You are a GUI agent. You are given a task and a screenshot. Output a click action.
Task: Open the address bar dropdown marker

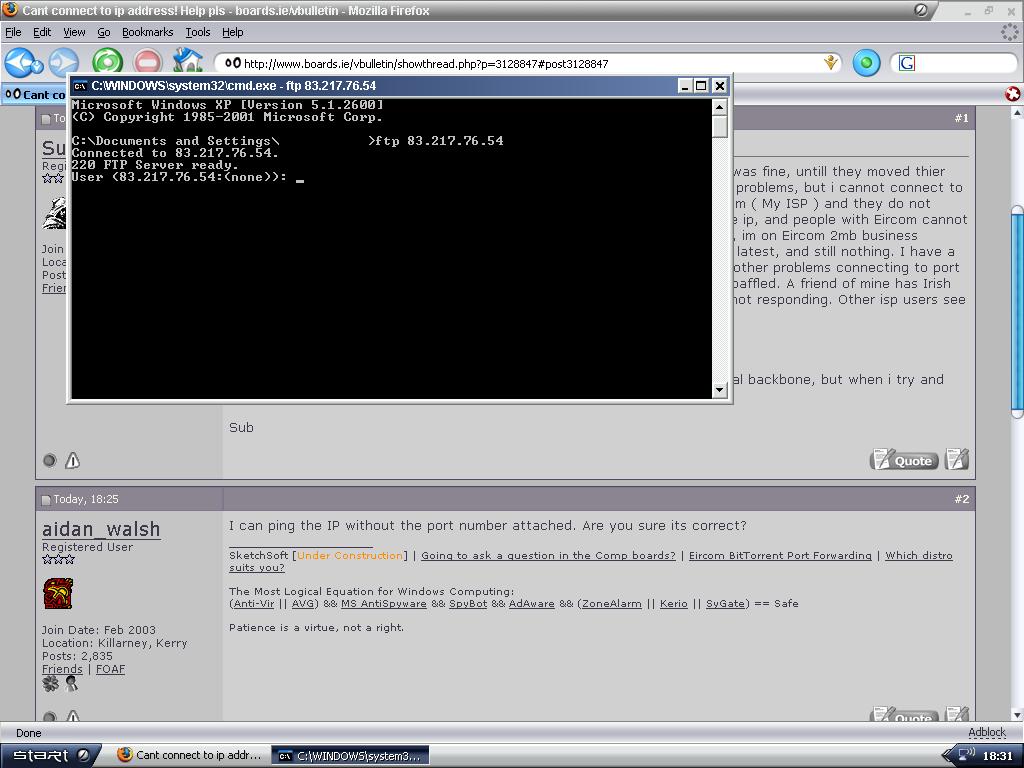point(831,63)
